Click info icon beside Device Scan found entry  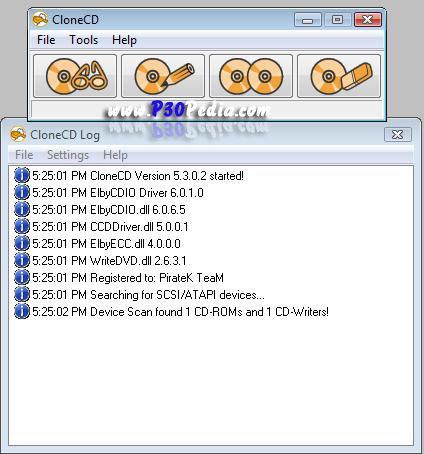pos(22,311)
